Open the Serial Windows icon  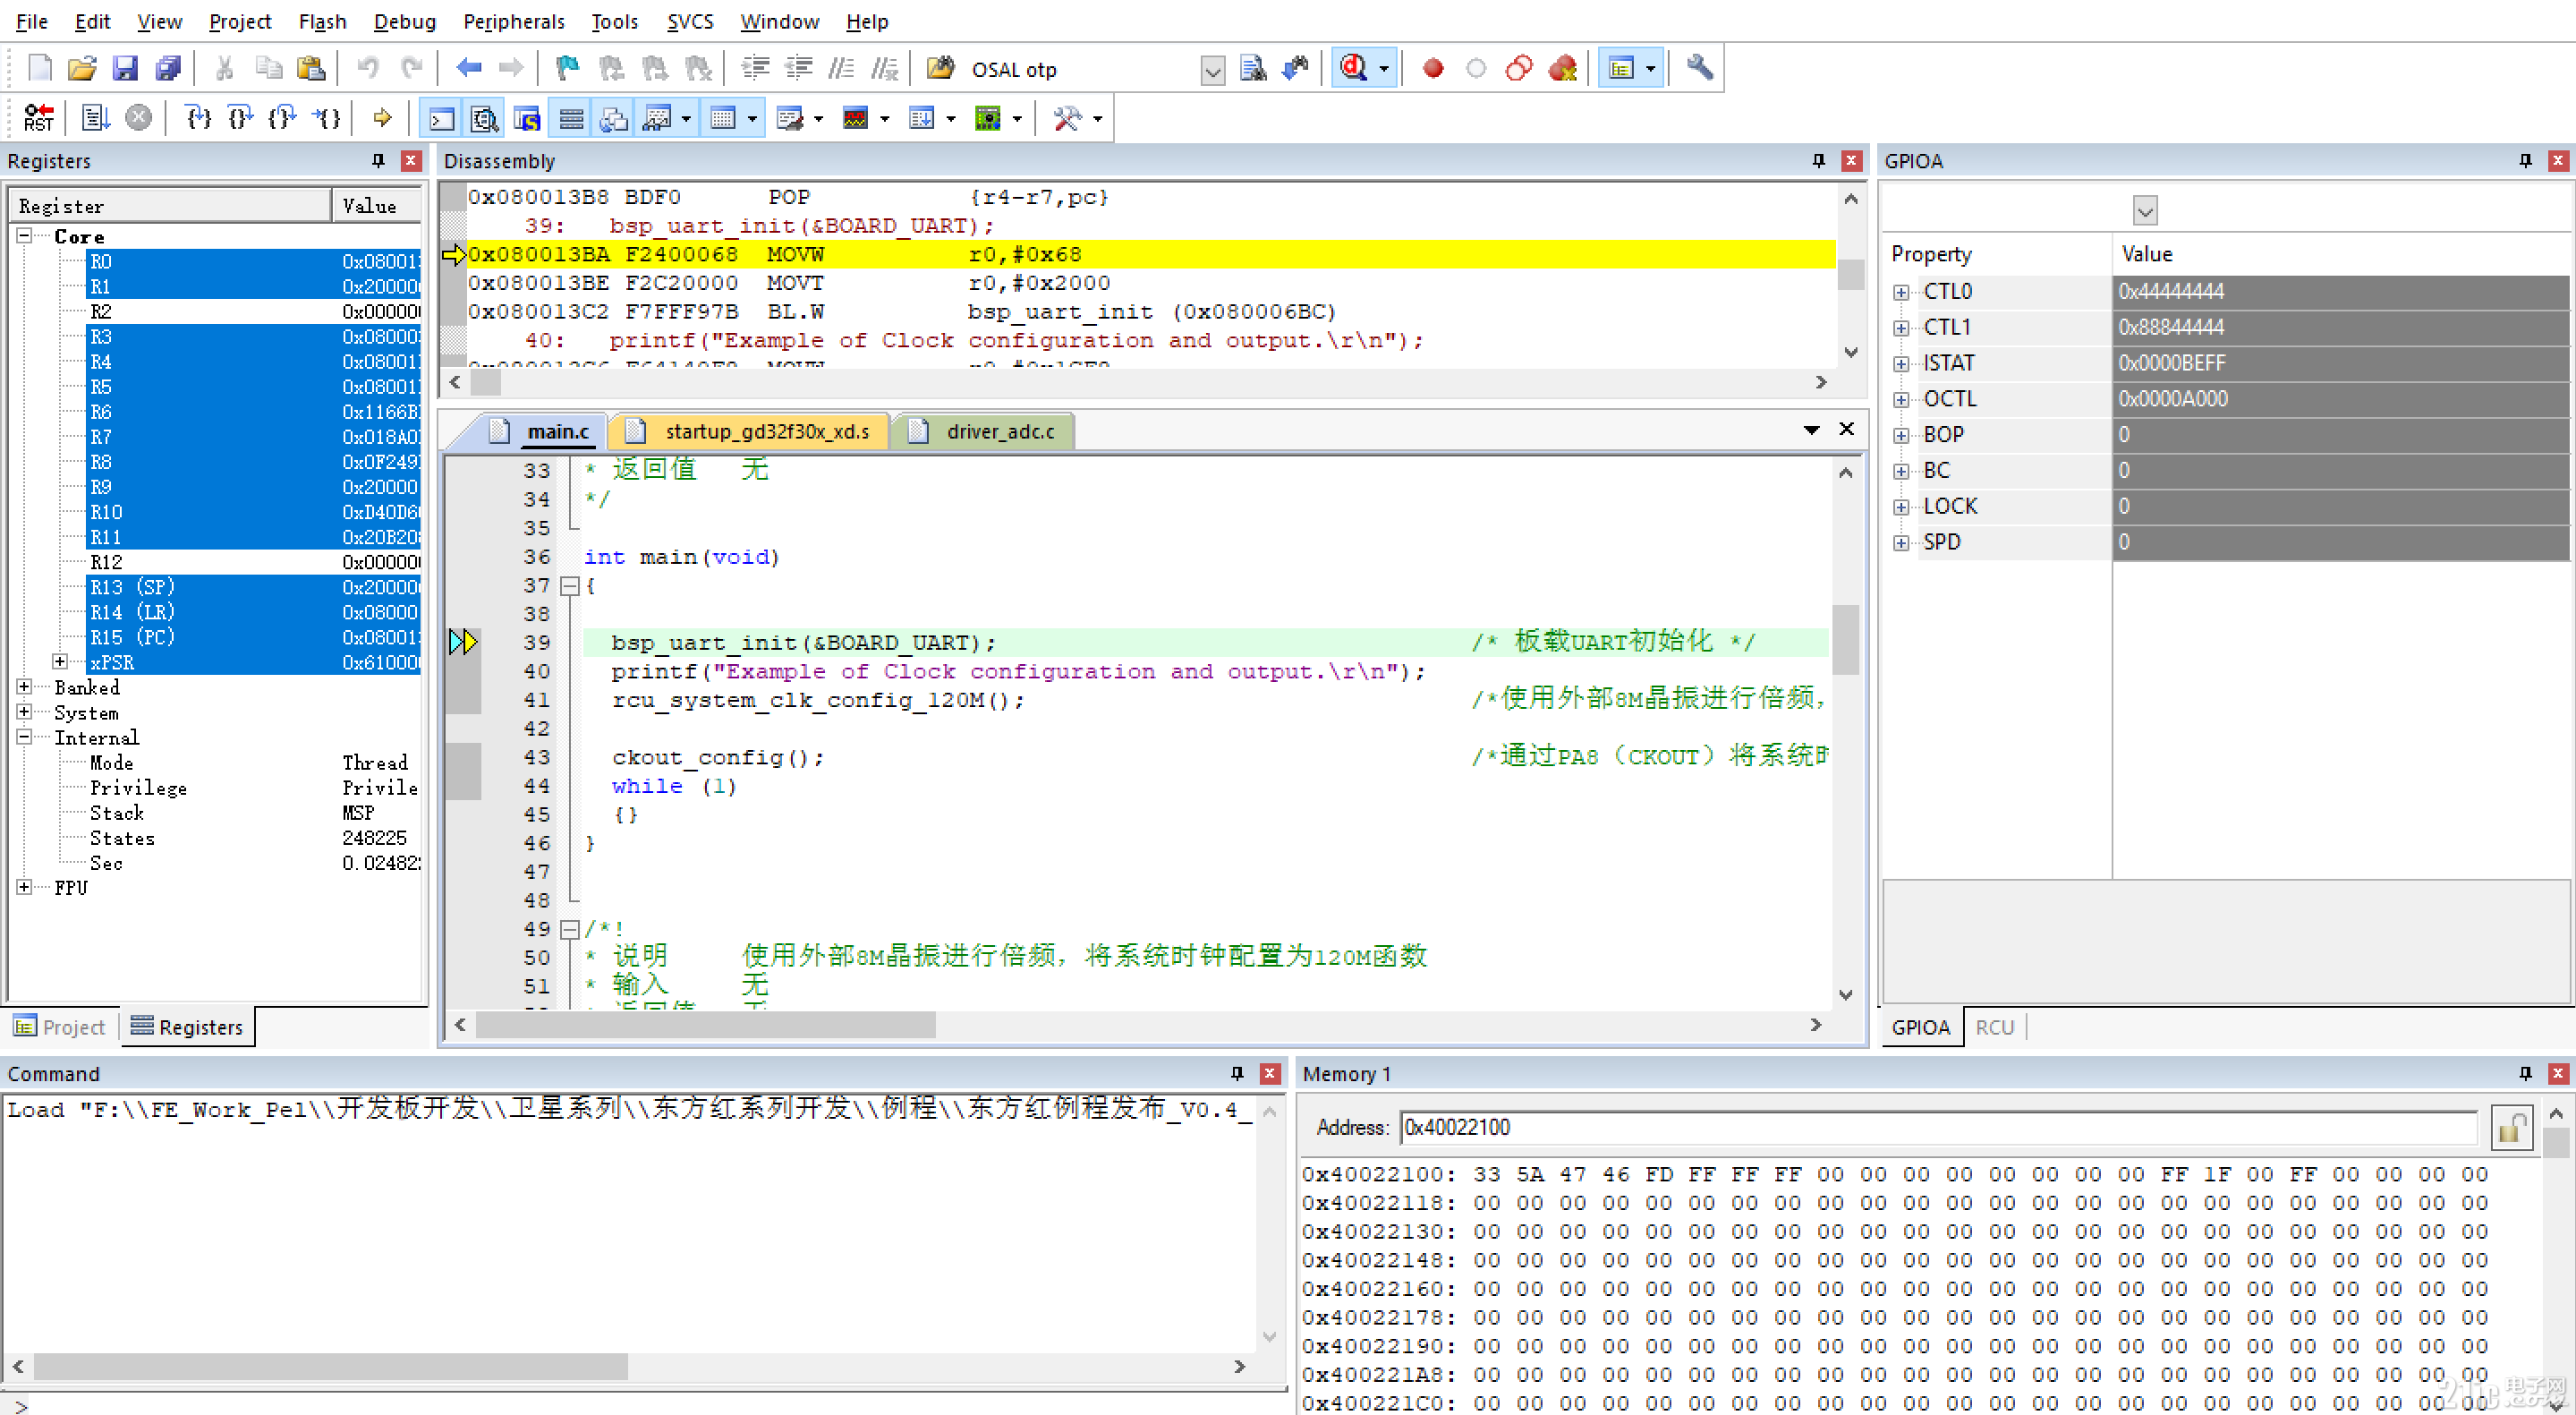point(790,118)
